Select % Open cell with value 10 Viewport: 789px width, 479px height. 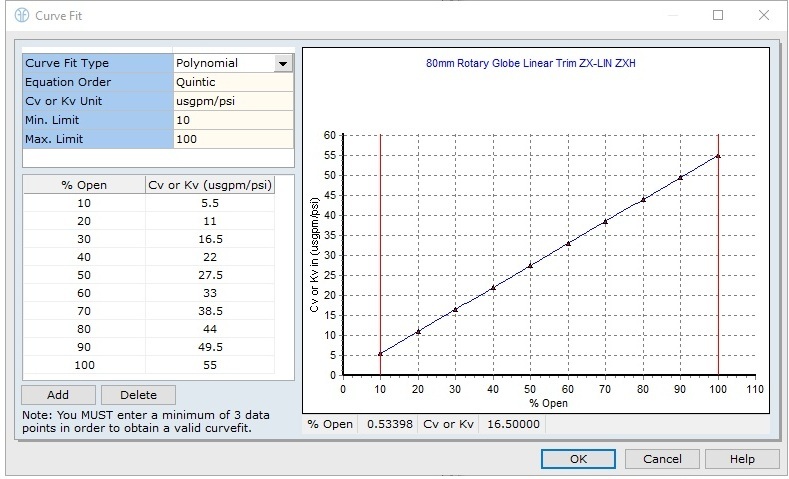coord(84,203)
